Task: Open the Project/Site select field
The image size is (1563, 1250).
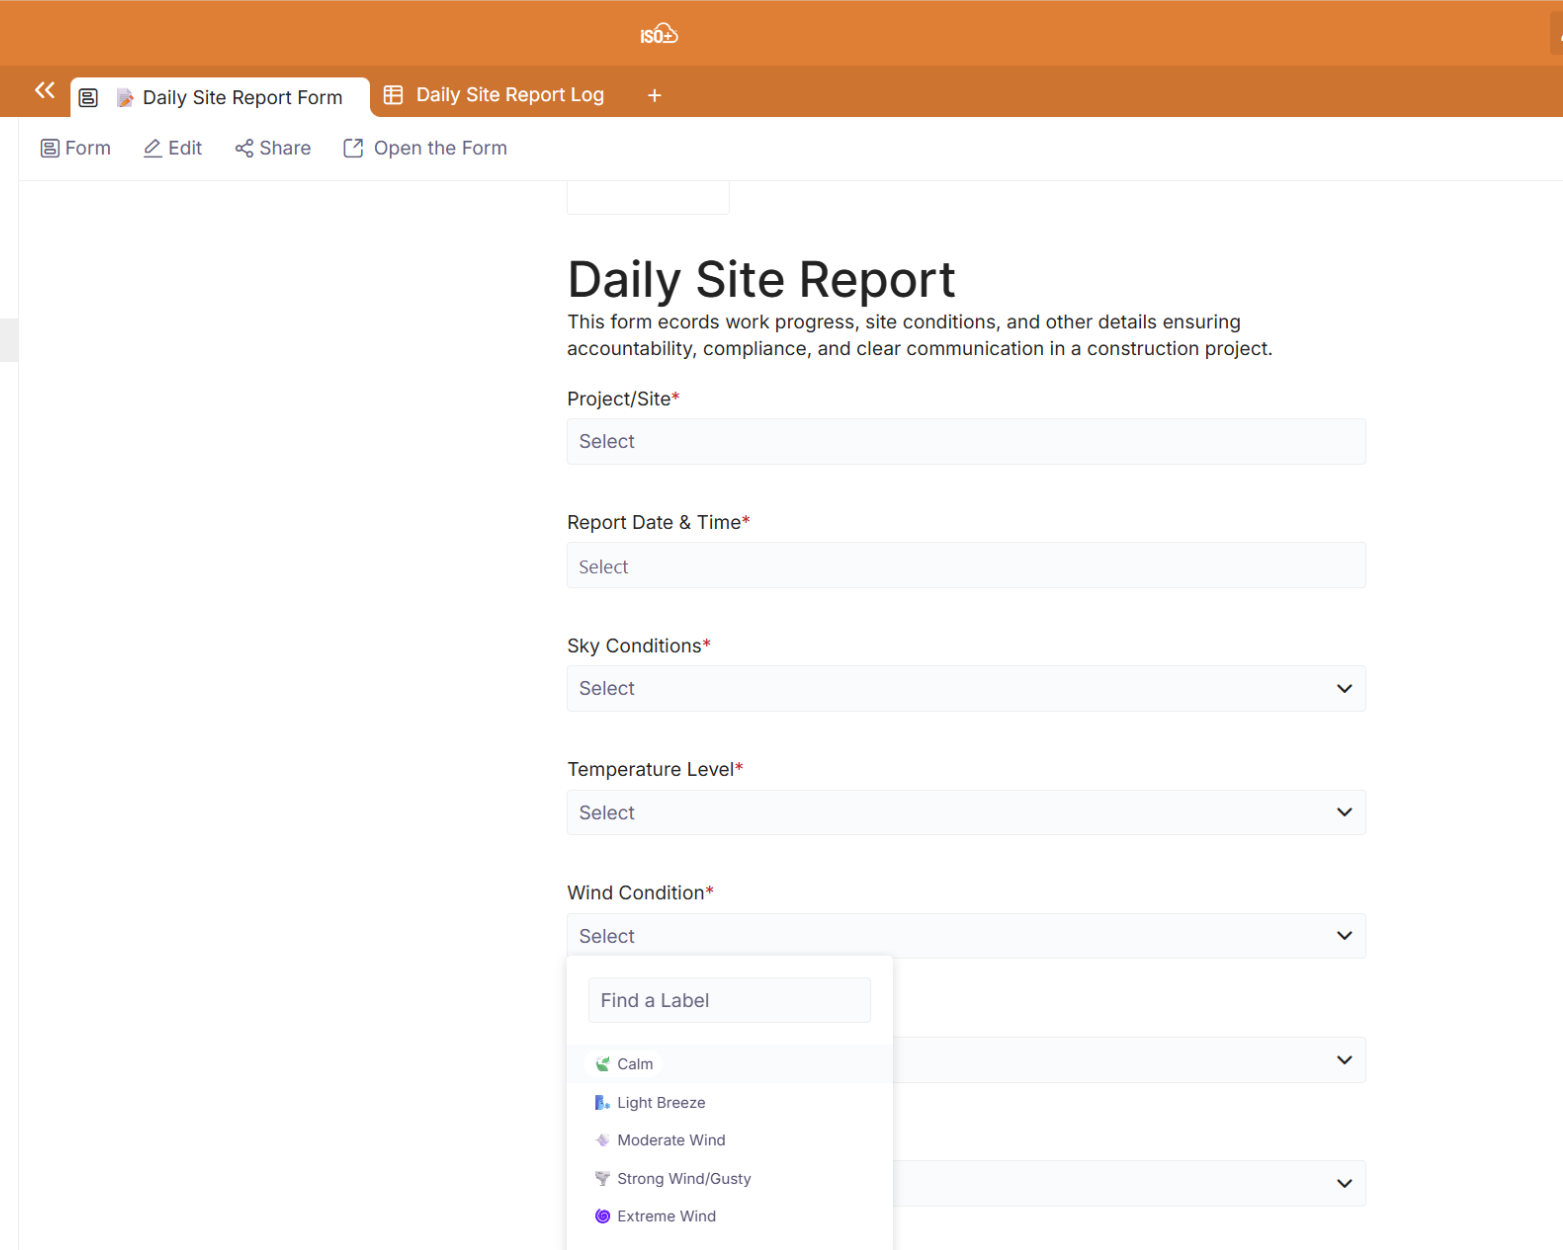Action: tap(965, 441)
